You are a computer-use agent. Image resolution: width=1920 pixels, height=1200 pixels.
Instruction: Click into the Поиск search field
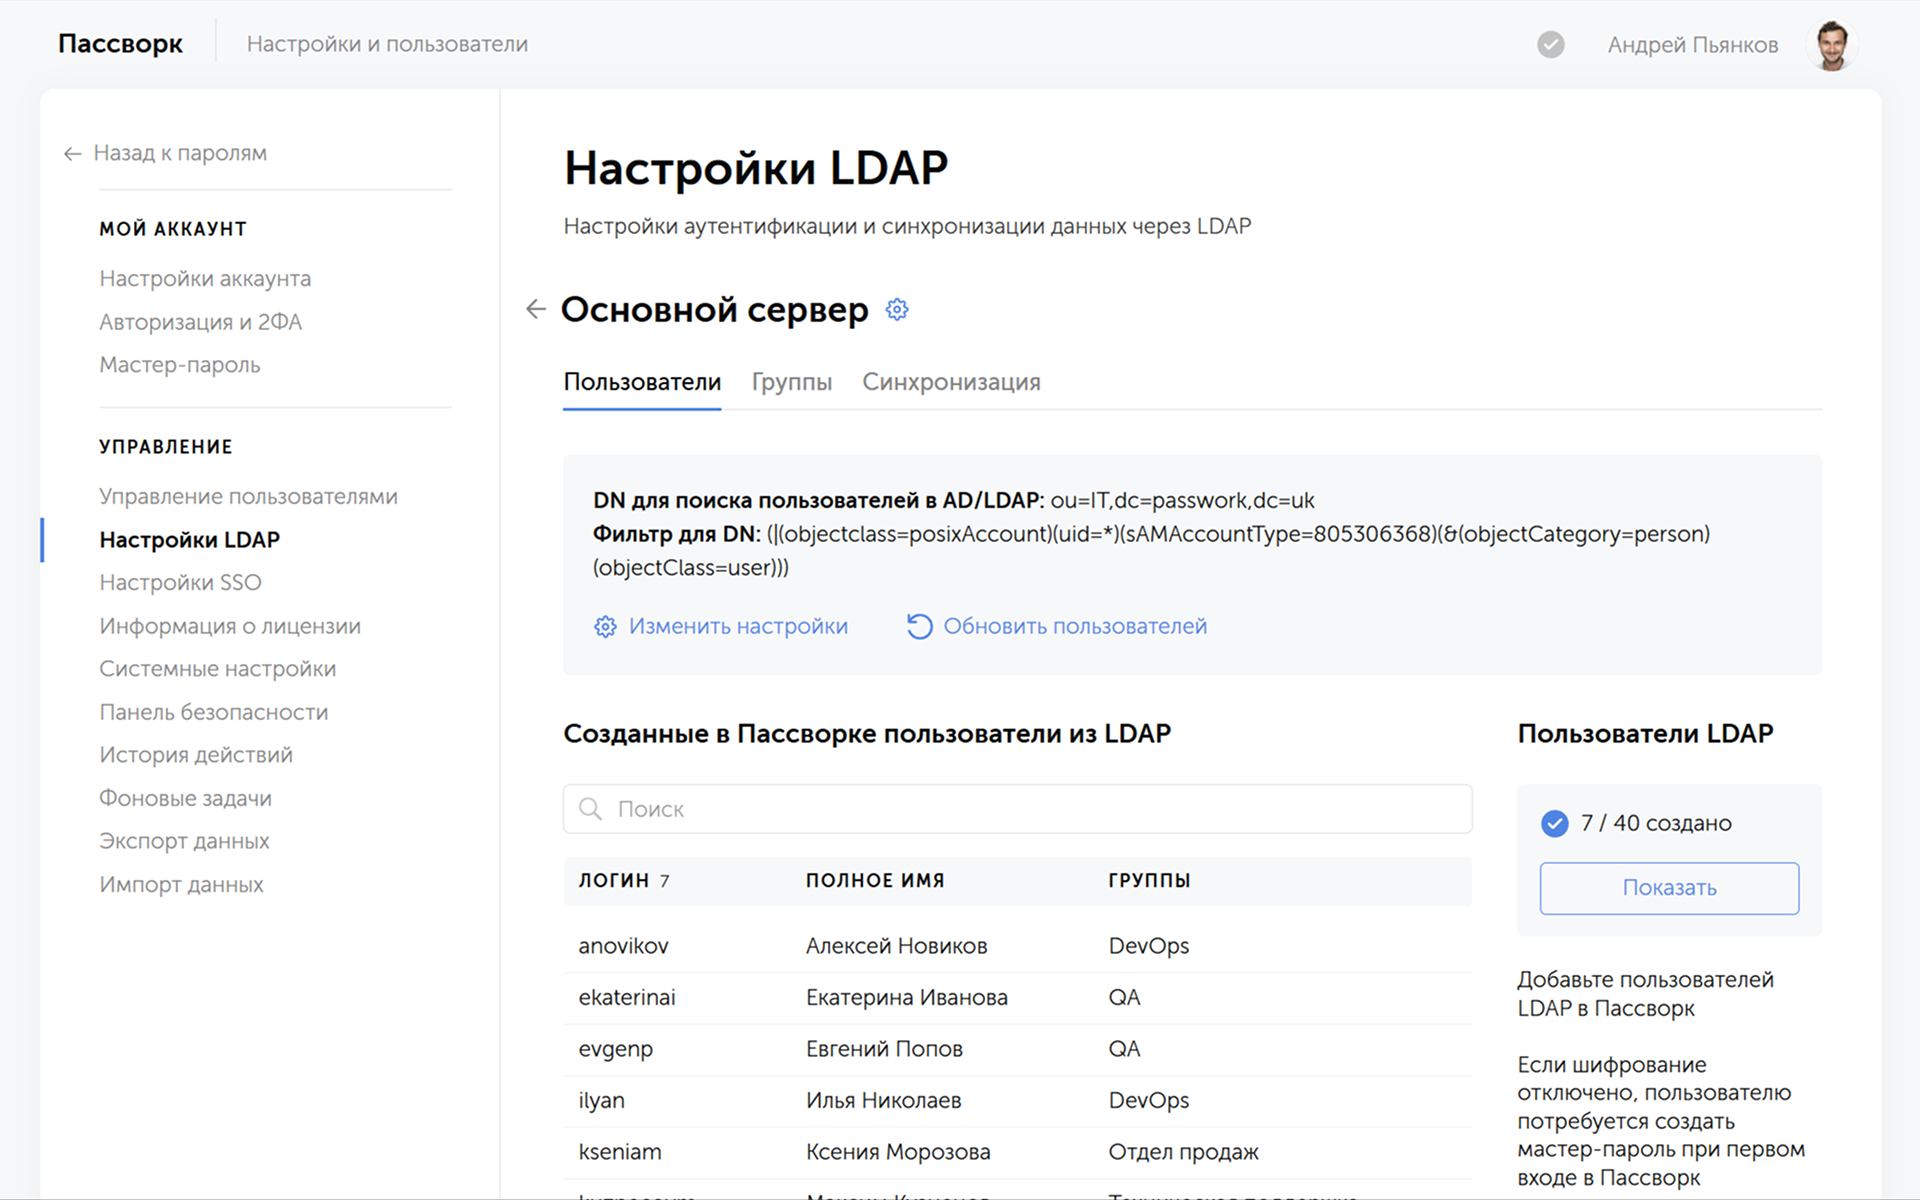[x=1017, y=809]
